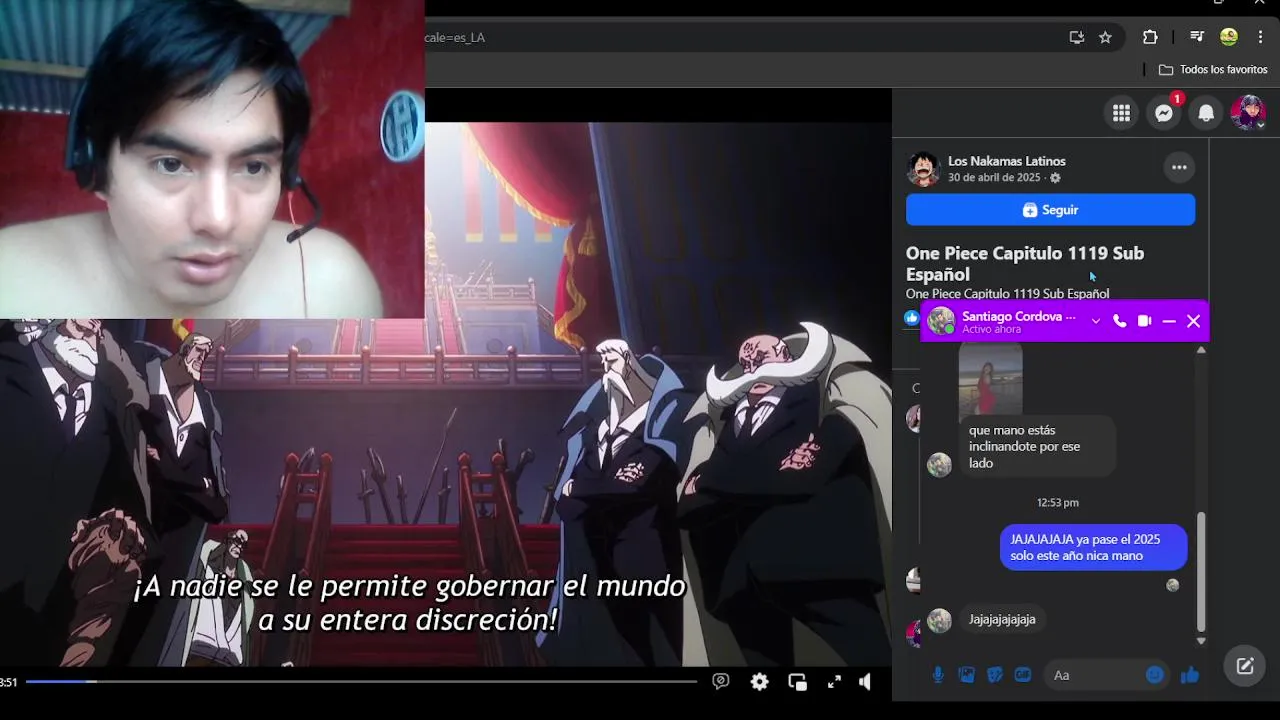Click the install app icon in address bar
The height and width of the screenshot is (720, 1280).
point(1076,37)
